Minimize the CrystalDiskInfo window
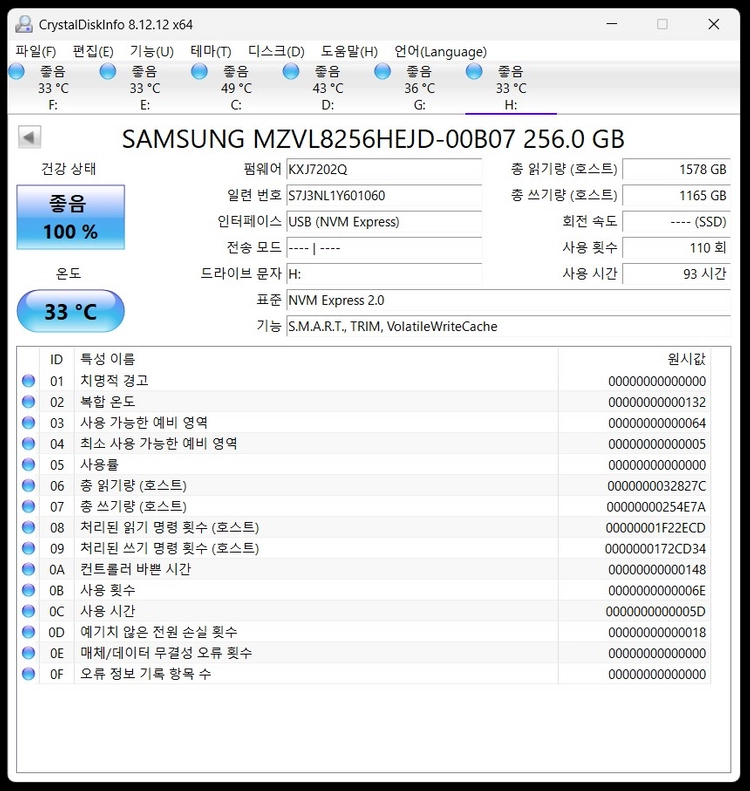This screenshot has width=750, height=791. pos(612,24)
